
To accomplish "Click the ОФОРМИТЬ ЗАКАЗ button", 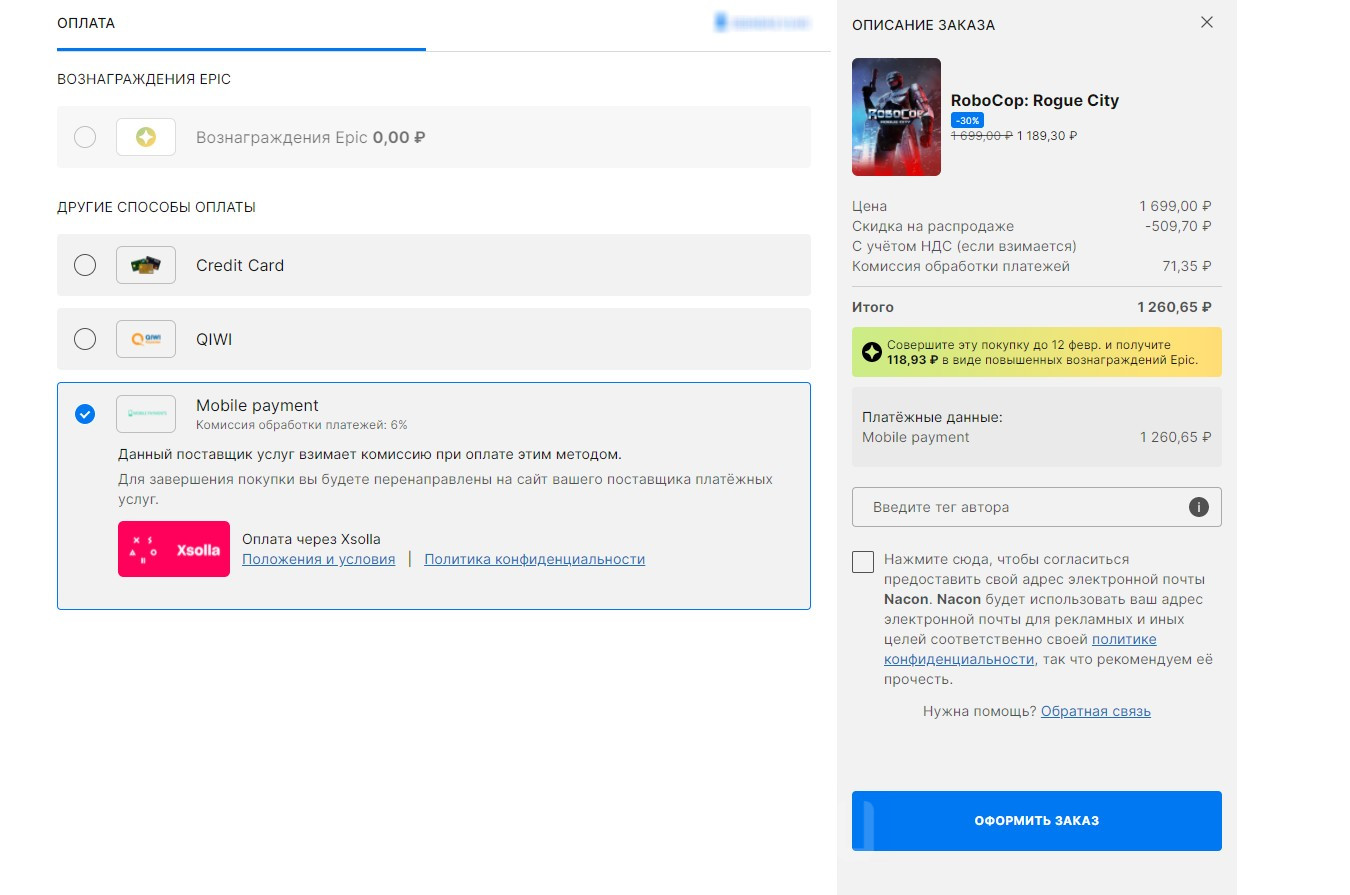I will pyautogui.click(x=1037, y=821).
